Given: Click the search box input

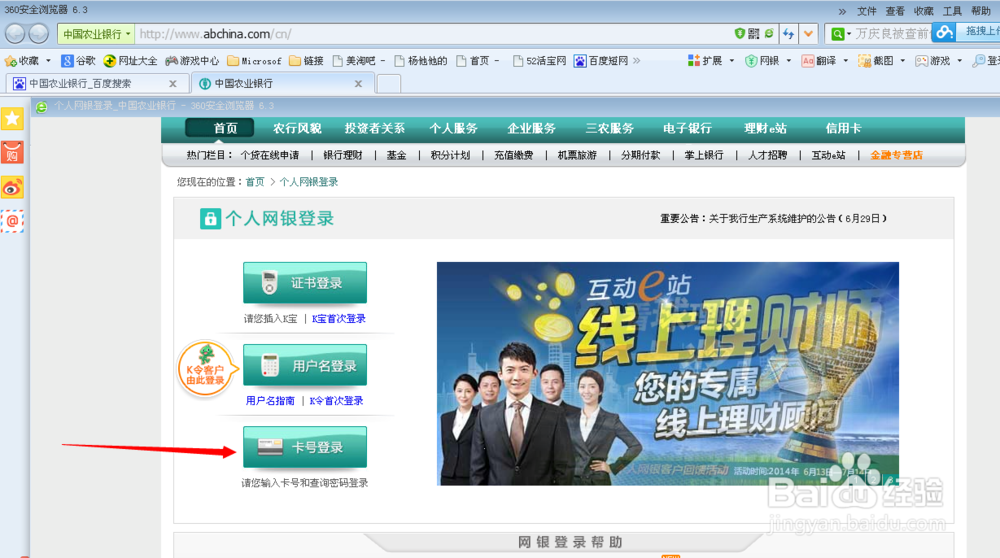Looking at the screenshot, I should point(893,34).
